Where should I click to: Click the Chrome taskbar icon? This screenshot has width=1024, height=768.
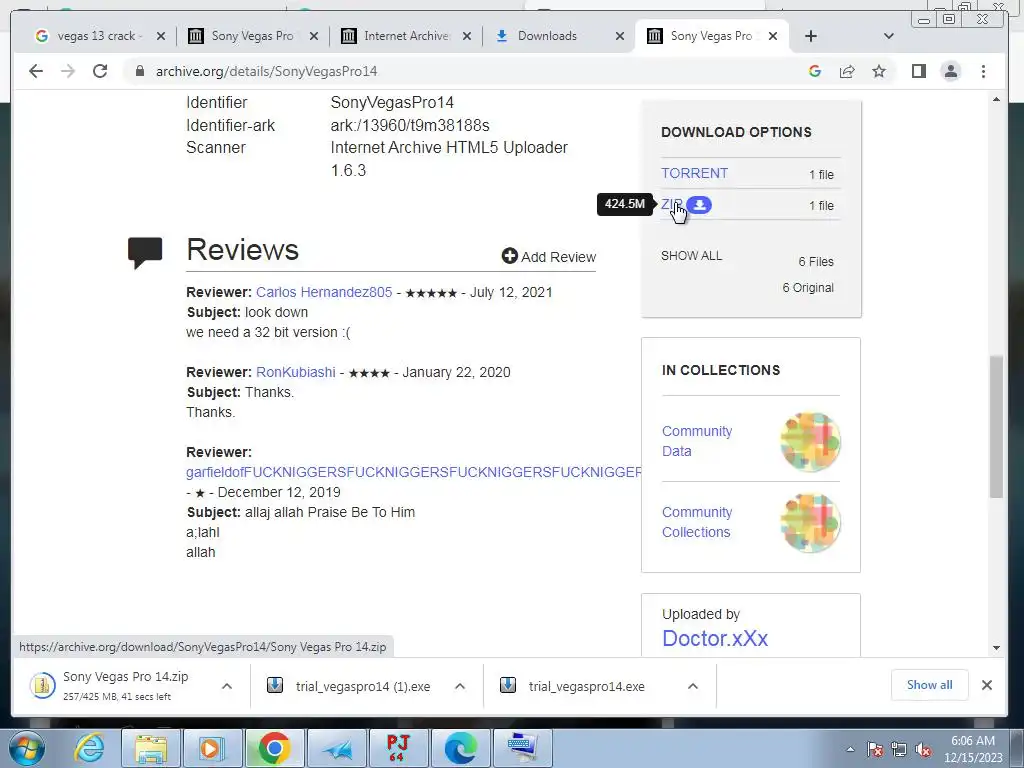274,748
